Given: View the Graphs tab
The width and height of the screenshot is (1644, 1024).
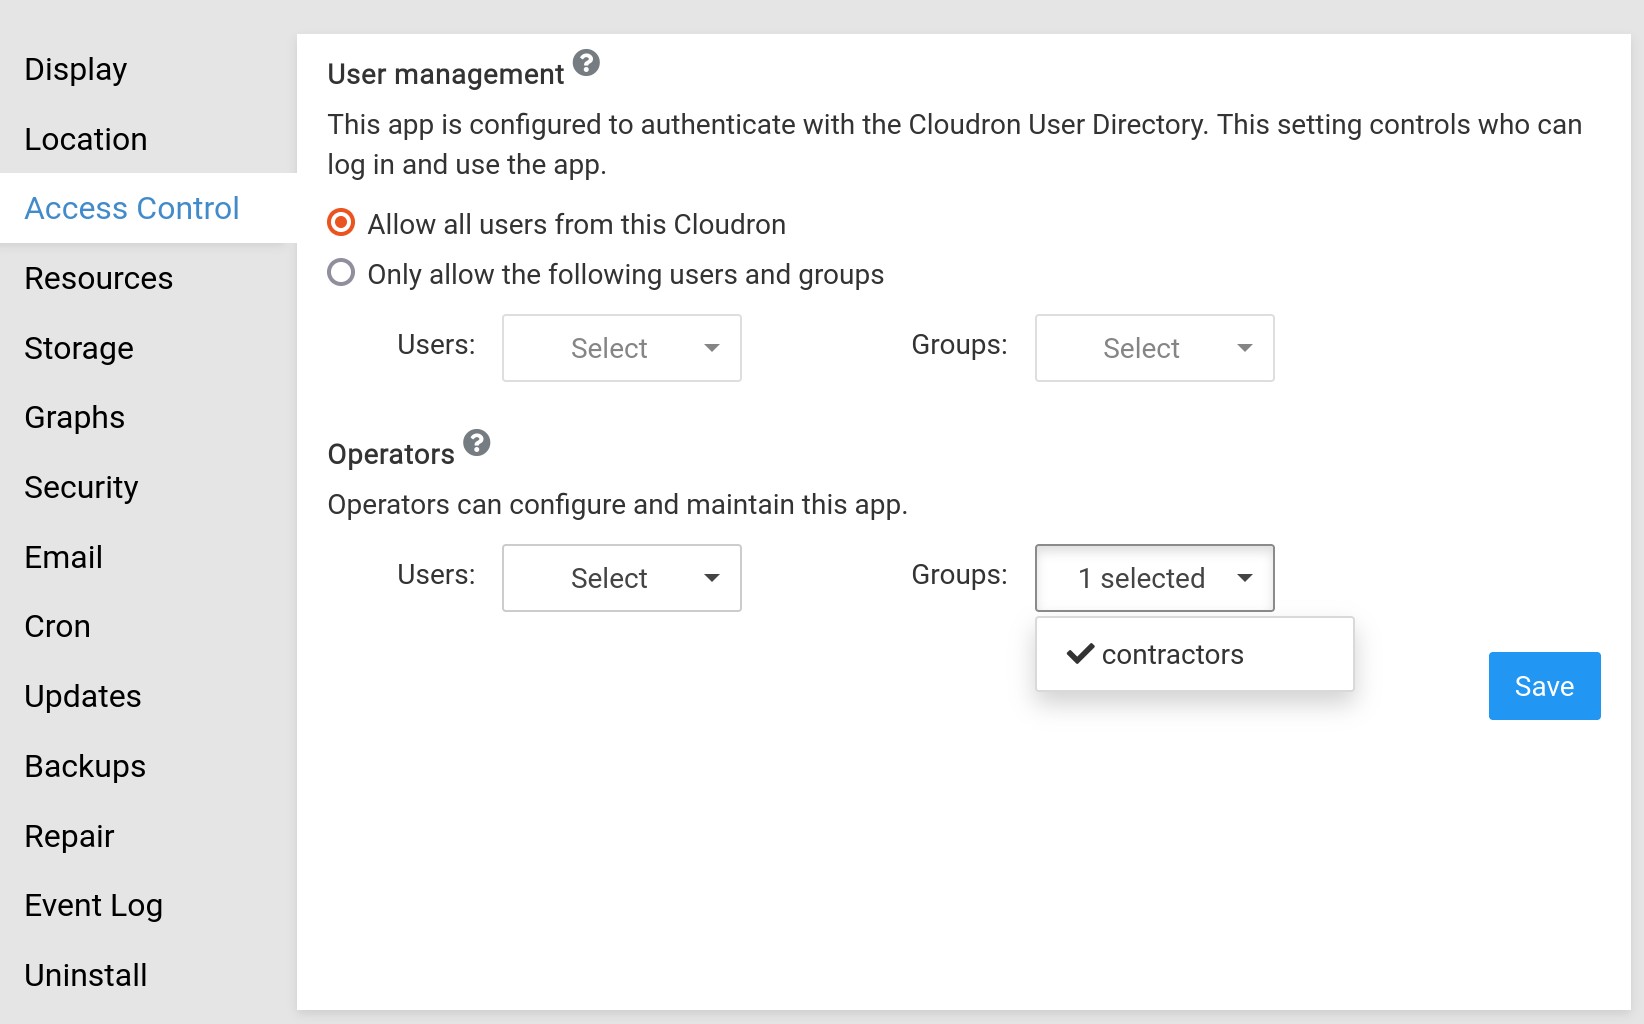Looking at the screenshot, I should click(75, 417).
